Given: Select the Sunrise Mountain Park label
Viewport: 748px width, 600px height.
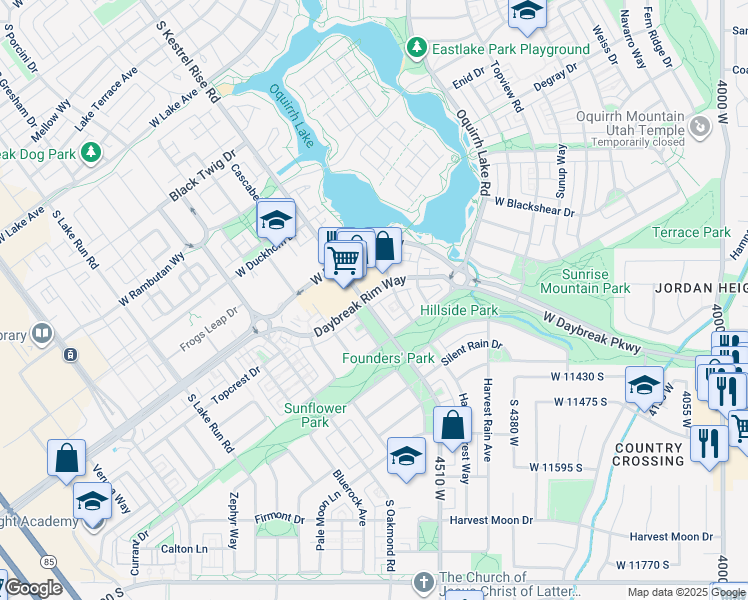Looking at the screenshot, I should 585,281.
